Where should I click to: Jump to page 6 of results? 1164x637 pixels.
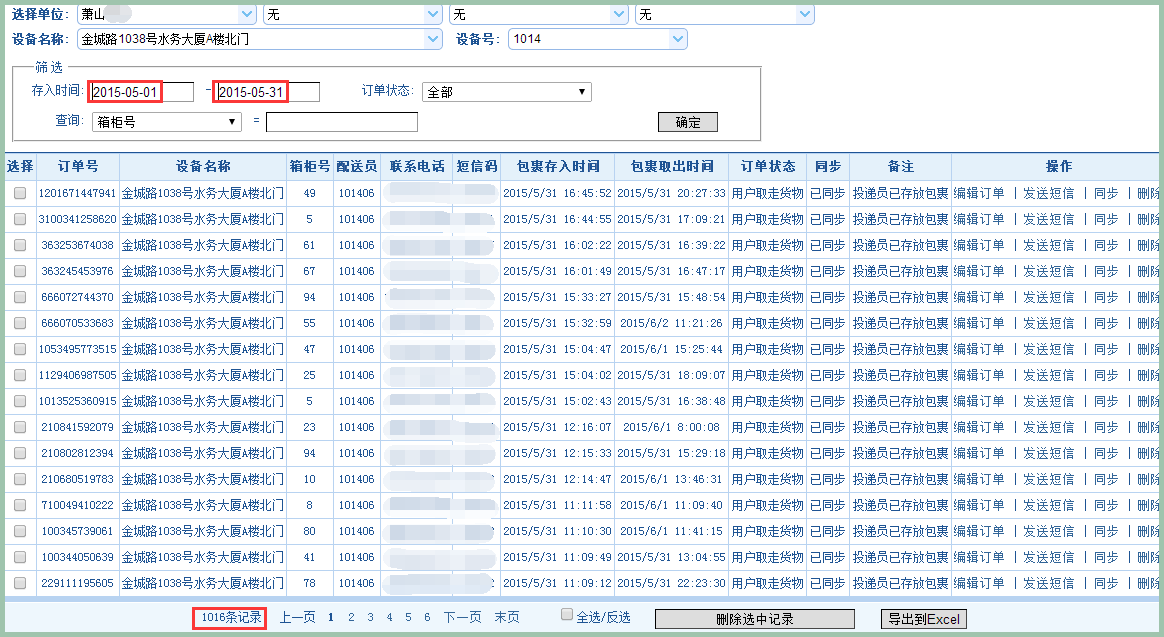coord(427,618)
